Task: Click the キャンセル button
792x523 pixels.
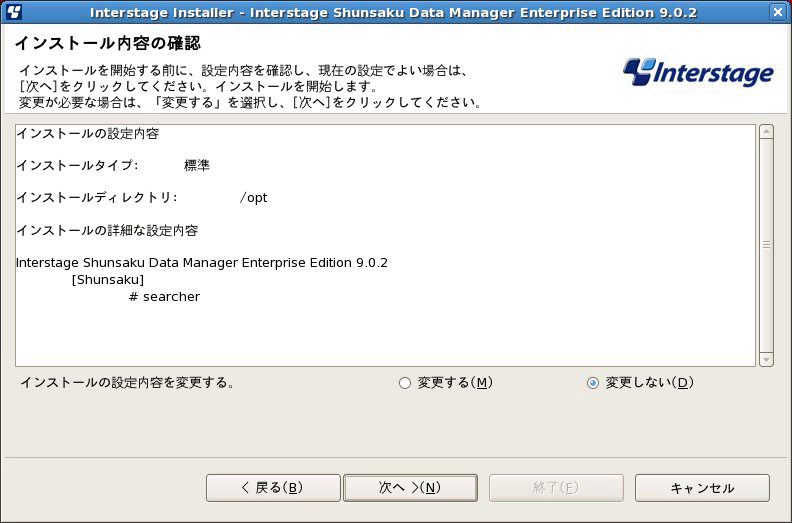Action: coord(702,488)
